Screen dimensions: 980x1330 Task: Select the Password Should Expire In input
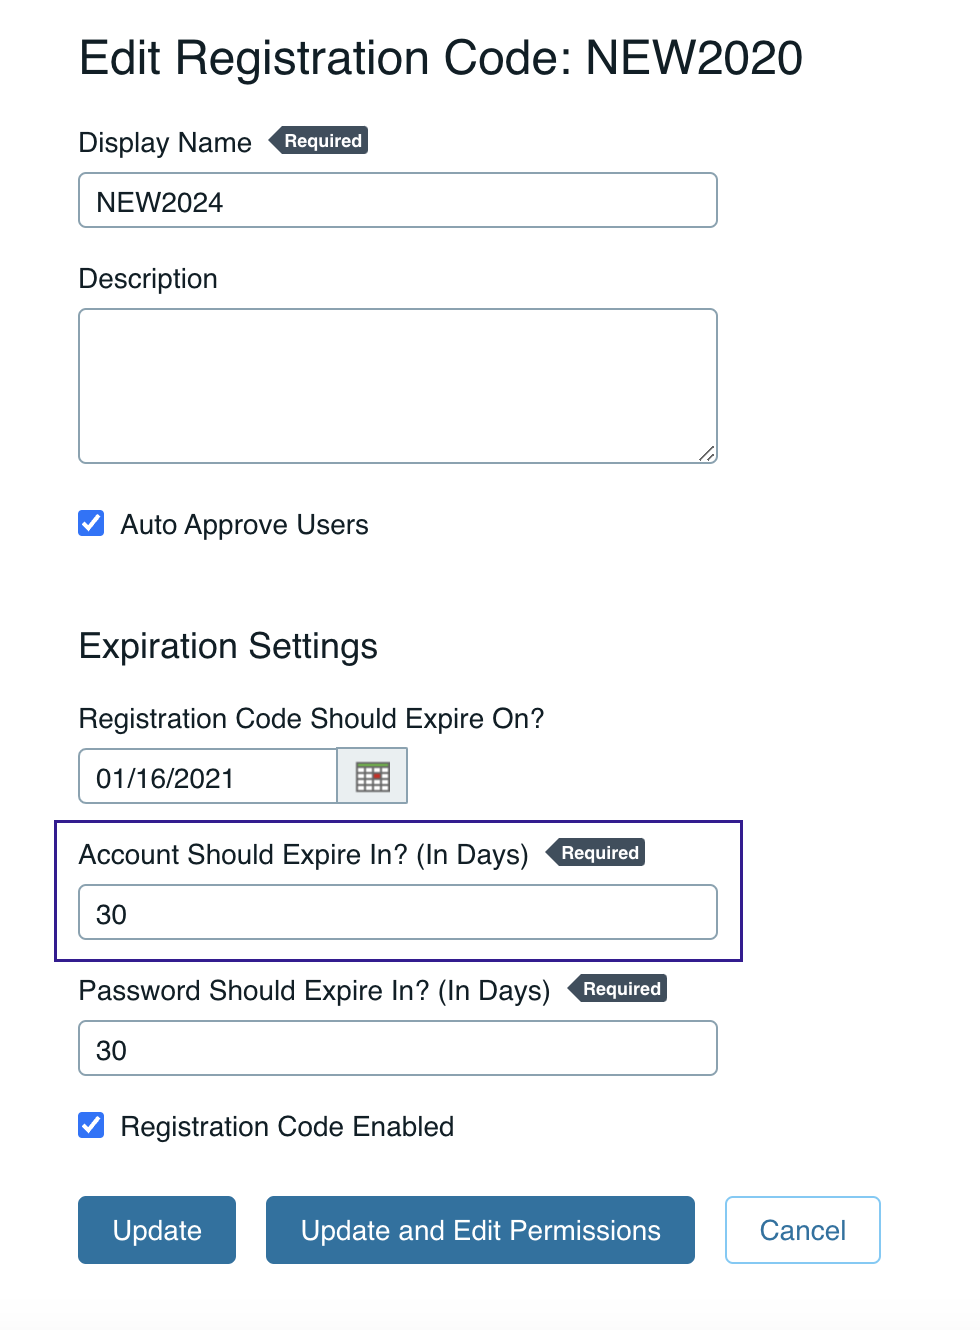pyautogui.click(x=397, y=1049)
